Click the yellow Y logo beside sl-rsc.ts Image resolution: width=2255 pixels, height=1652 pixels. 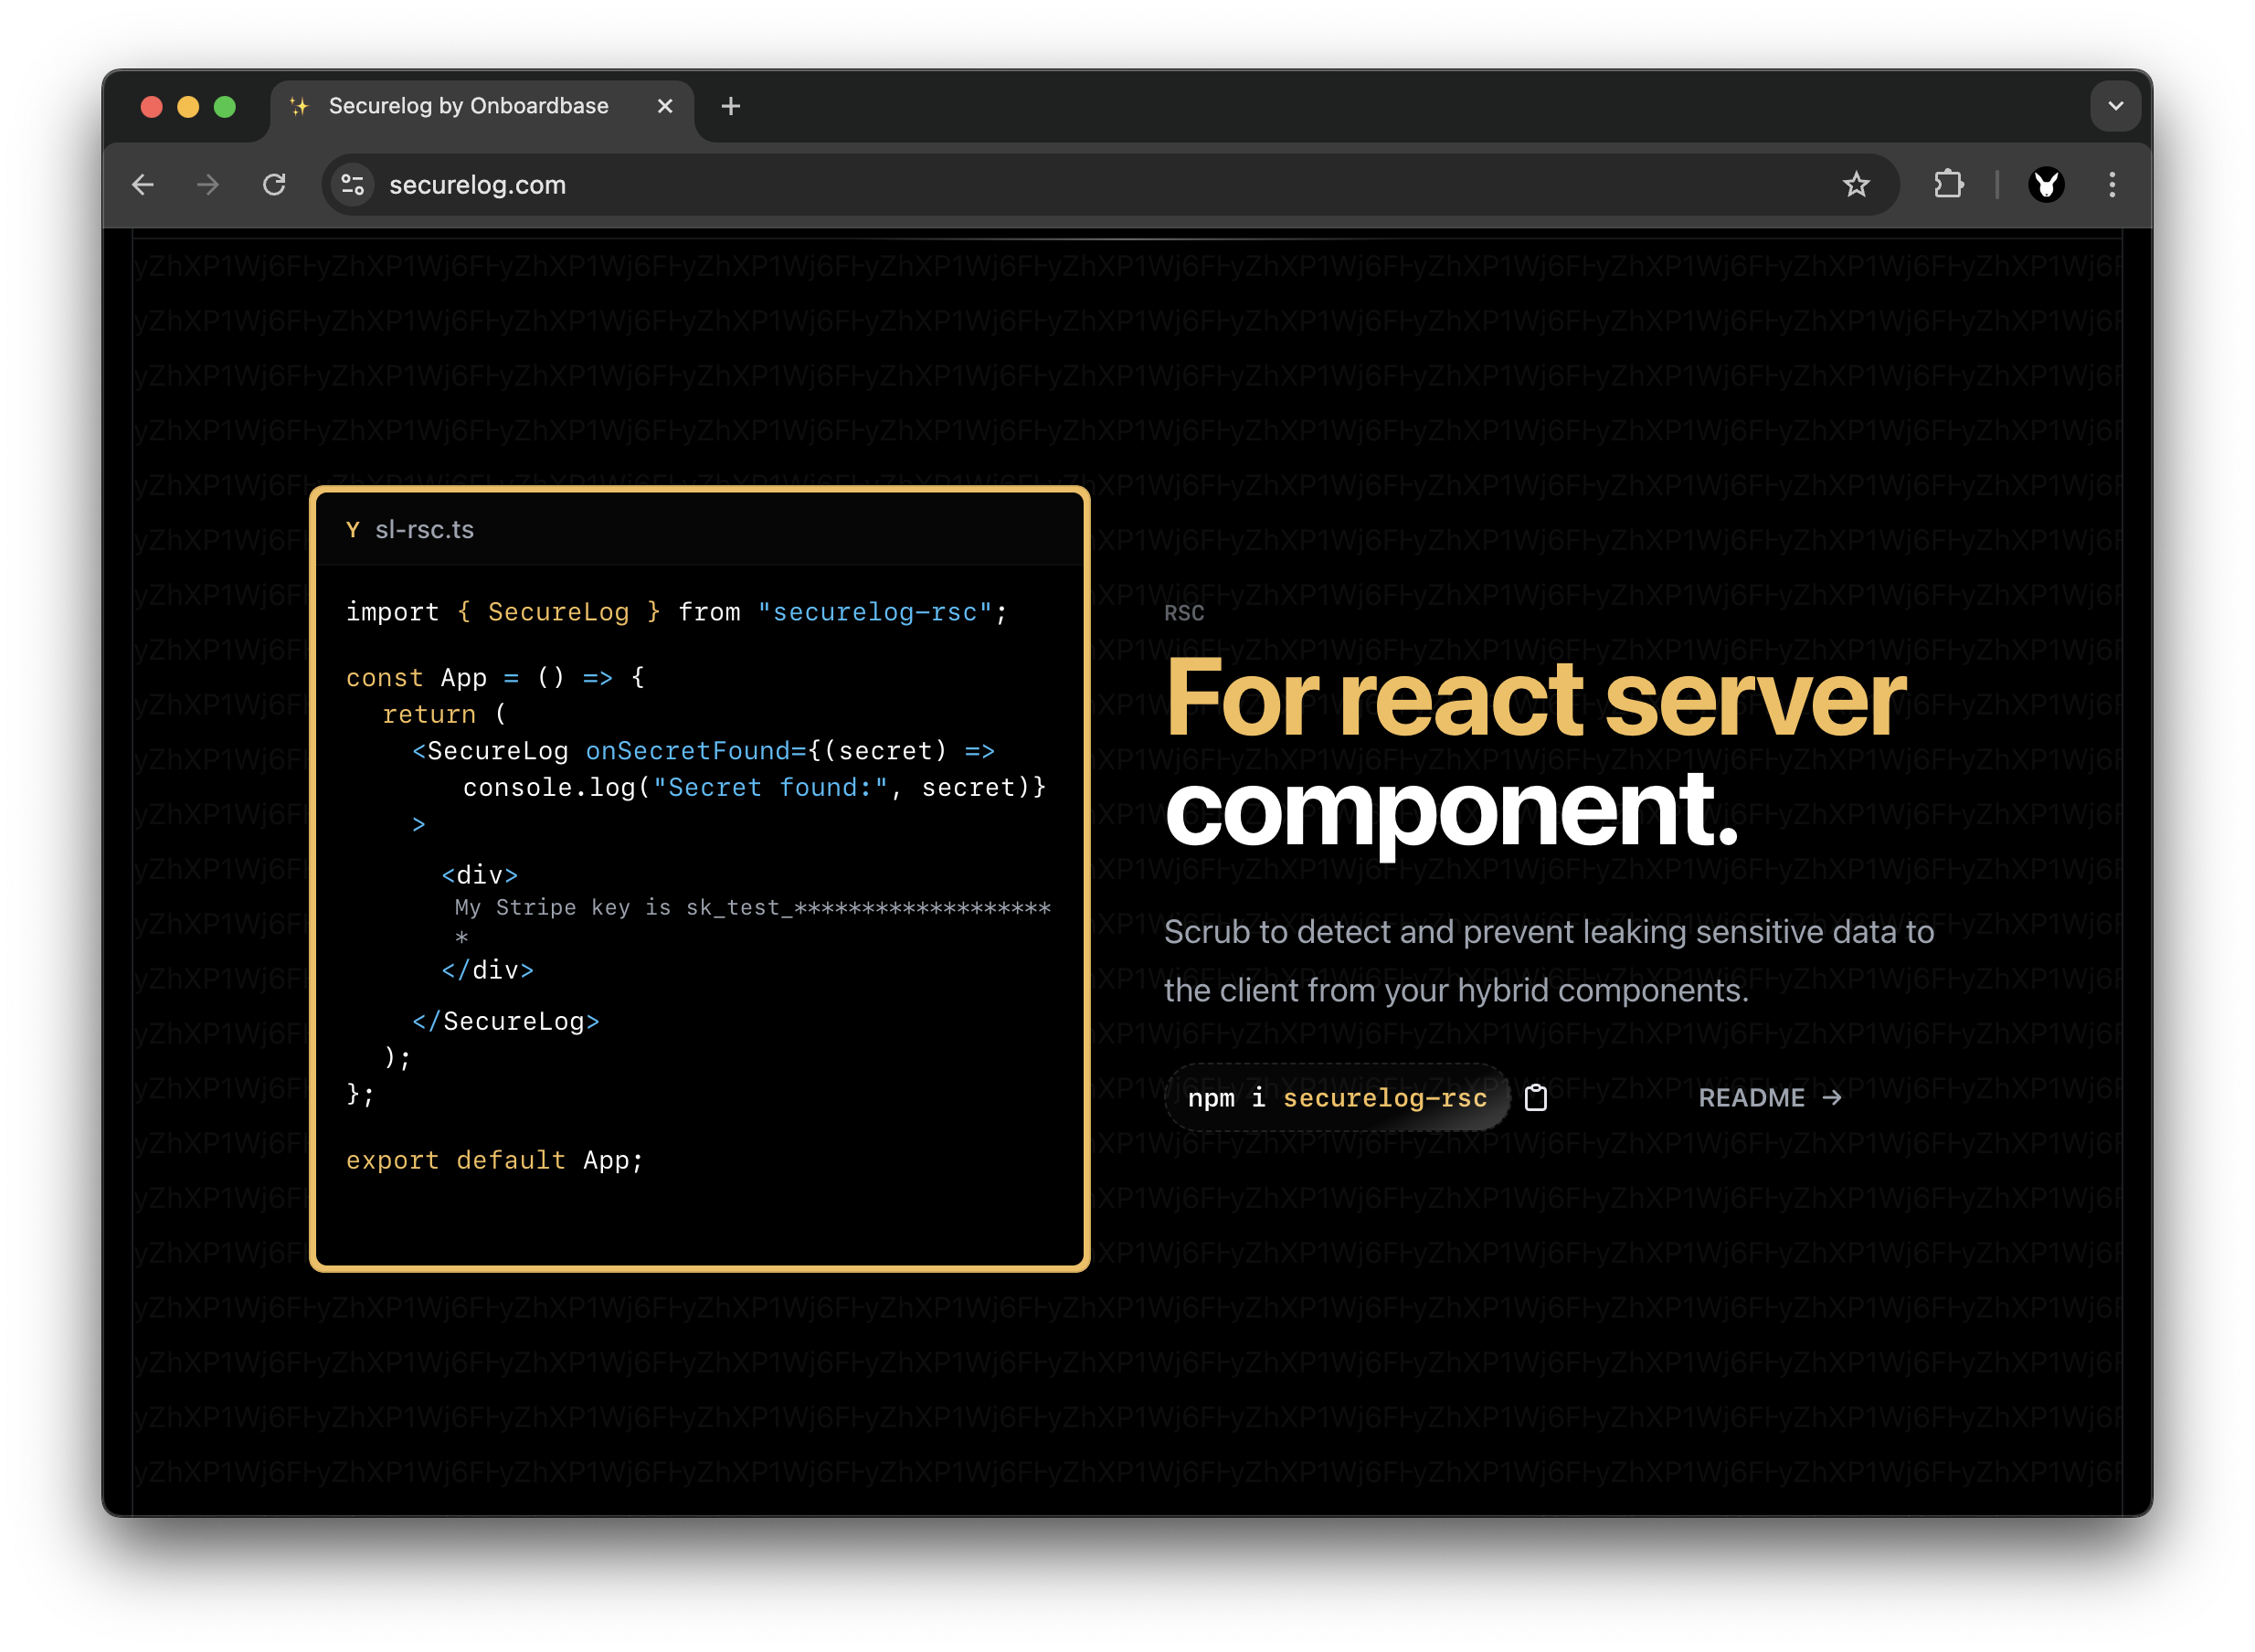point(353,530)
